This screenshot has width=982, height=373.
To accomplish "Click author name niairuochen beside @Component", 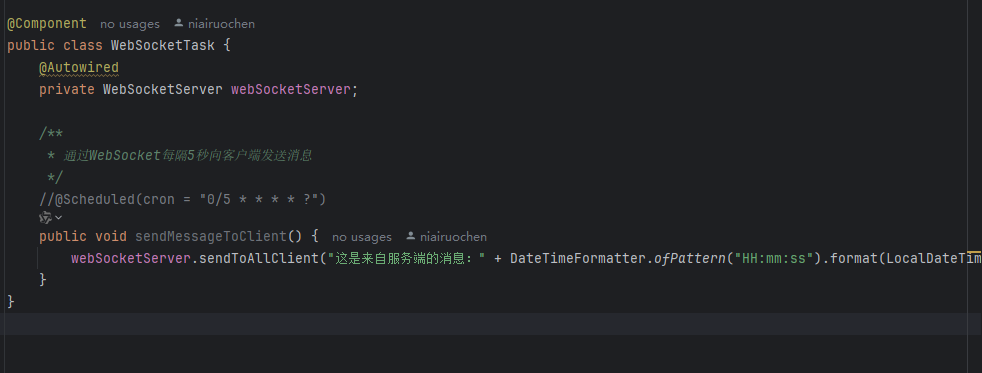I will 221,24.
